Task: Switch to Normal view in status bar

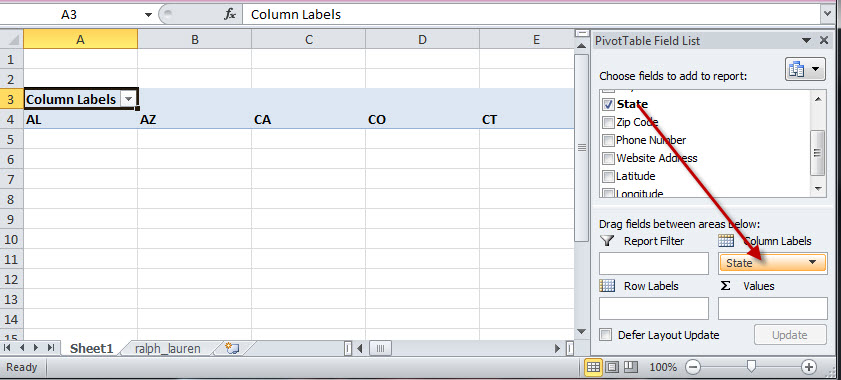Action: tap(593, 367)
